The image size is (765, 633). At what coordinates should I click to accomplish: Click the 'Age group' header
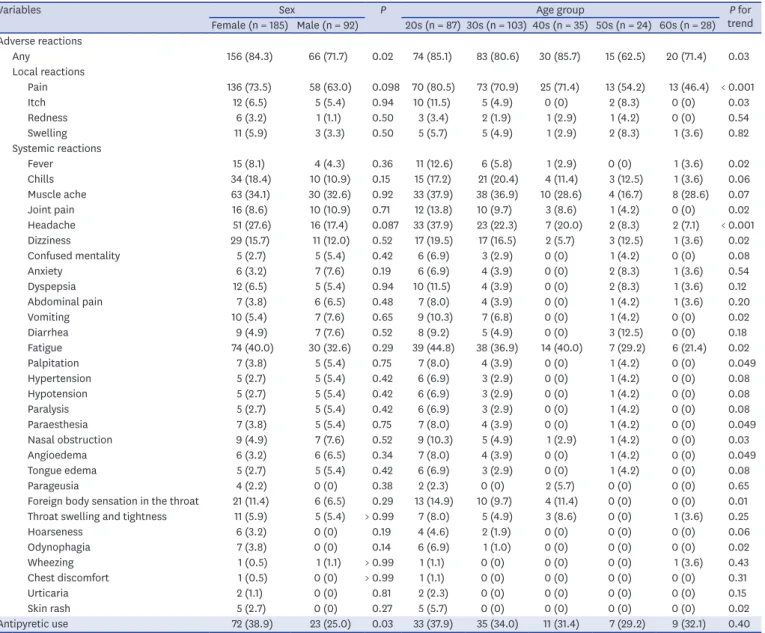(560, 10)
